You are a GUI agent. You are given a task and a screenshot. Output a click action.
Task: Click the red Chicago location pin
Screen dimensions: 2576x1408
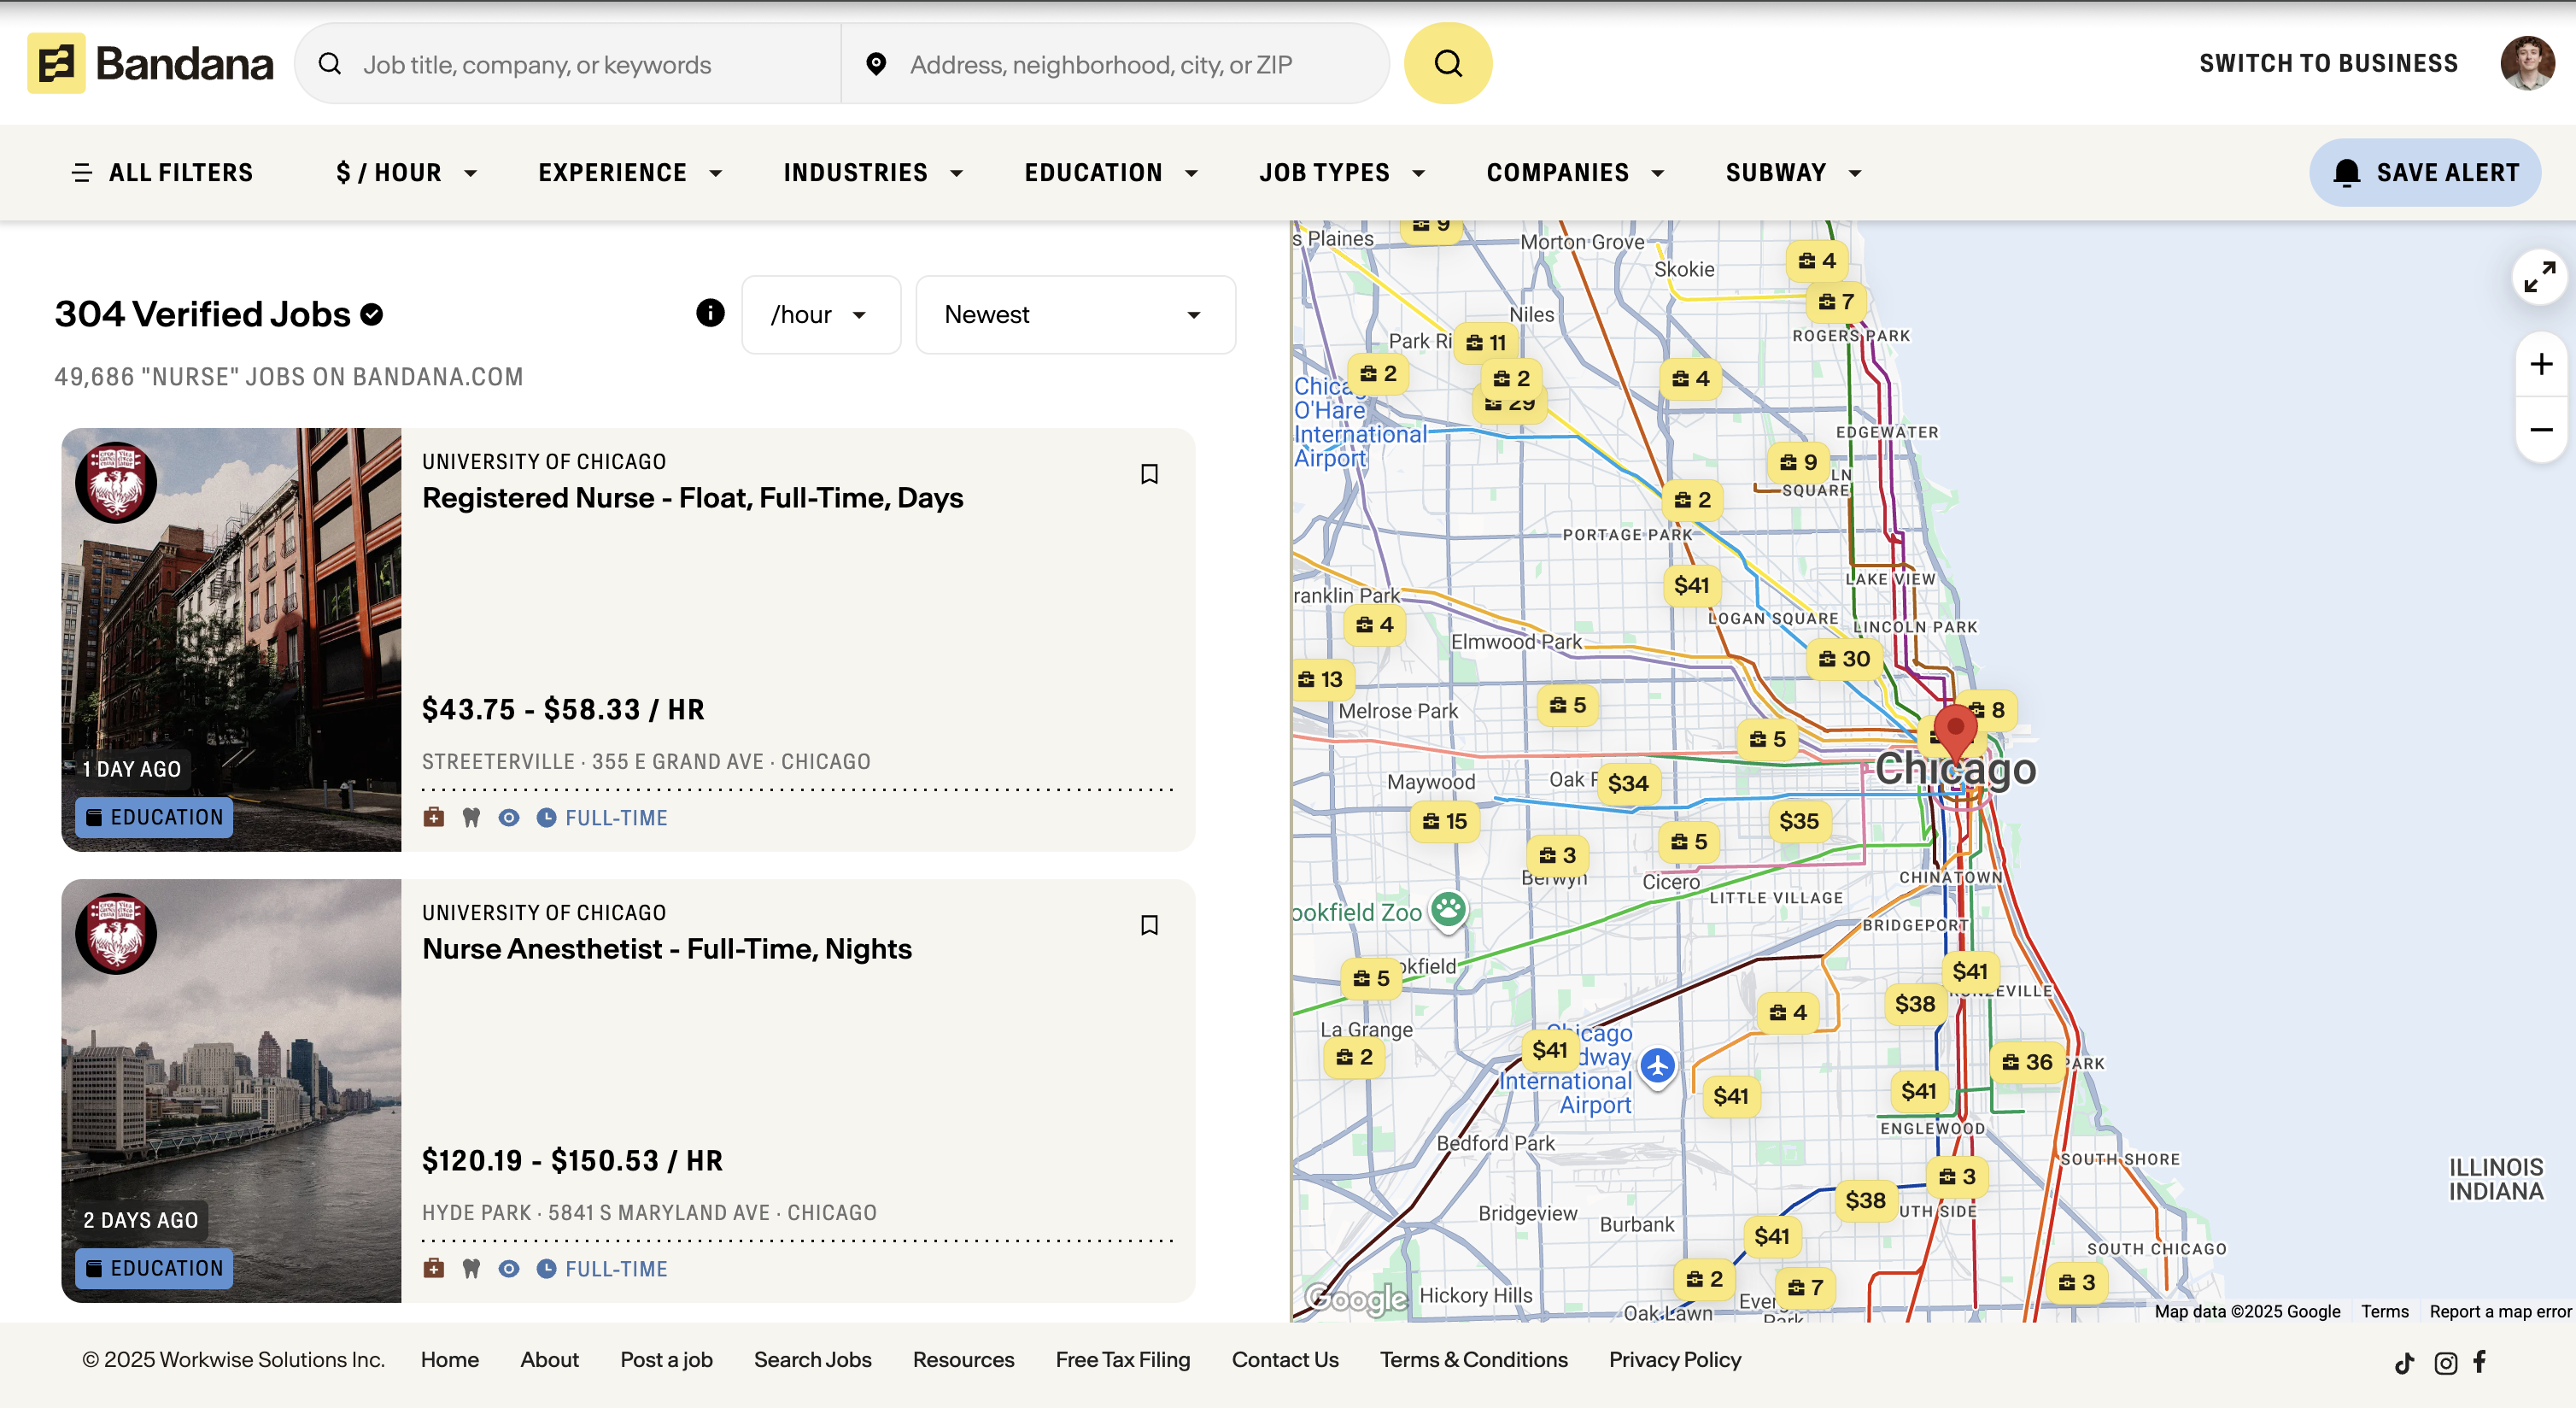pyautogui.click(x=1955, y=729)
